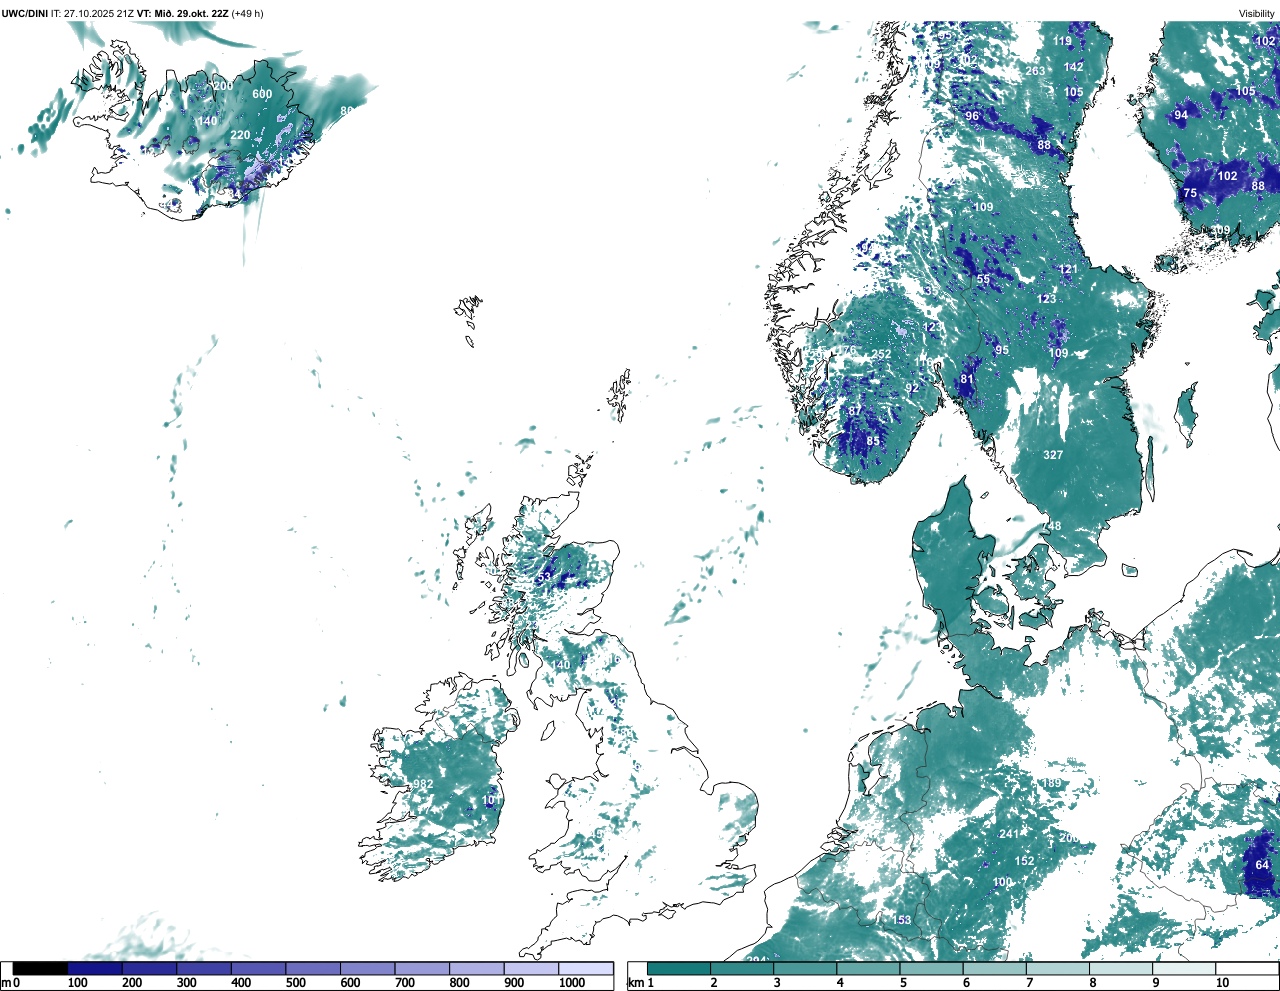Click the '1000' tick label in meter legend
Image resolution: width=1280 pixels, height=991 pixels.
[x=572, y=983]
